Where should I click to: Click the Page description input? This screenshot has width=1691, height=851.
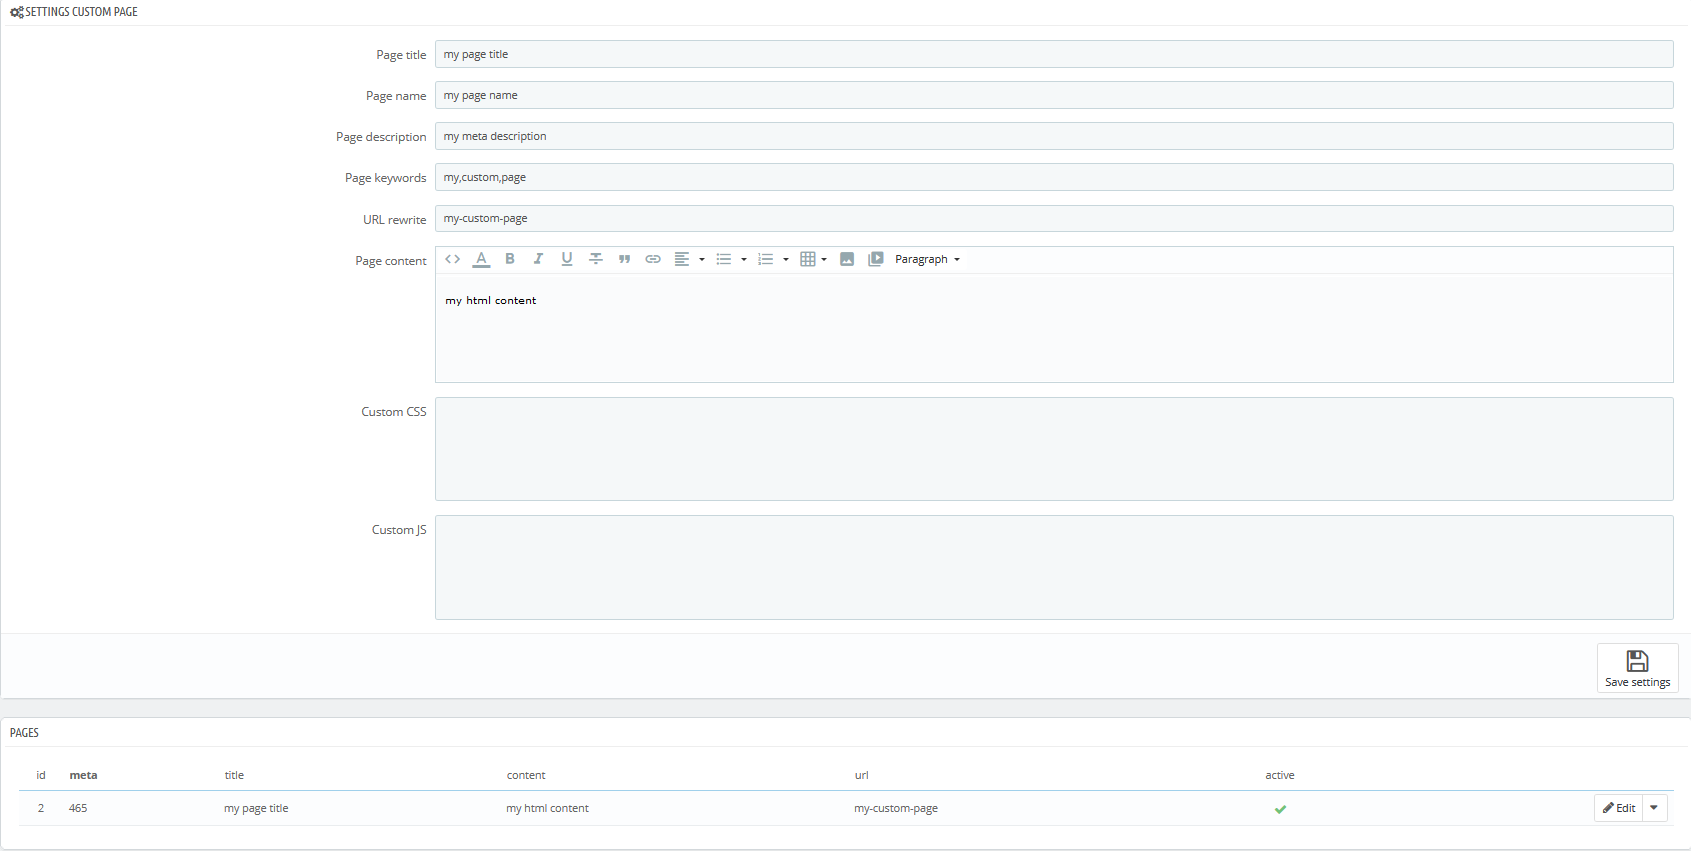(x=1054, y=136)
